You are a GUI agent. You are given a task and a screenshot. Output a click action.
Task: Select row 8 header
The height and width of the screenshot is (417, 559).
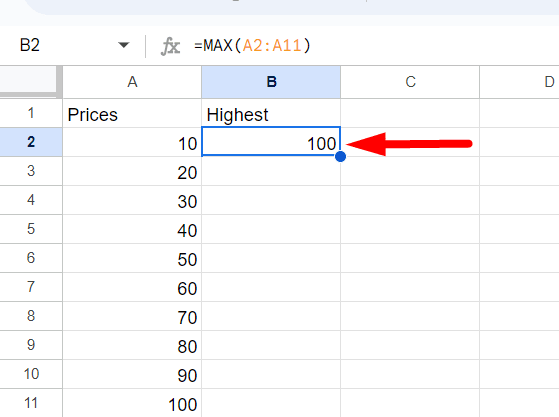click(x=31, y=316)
